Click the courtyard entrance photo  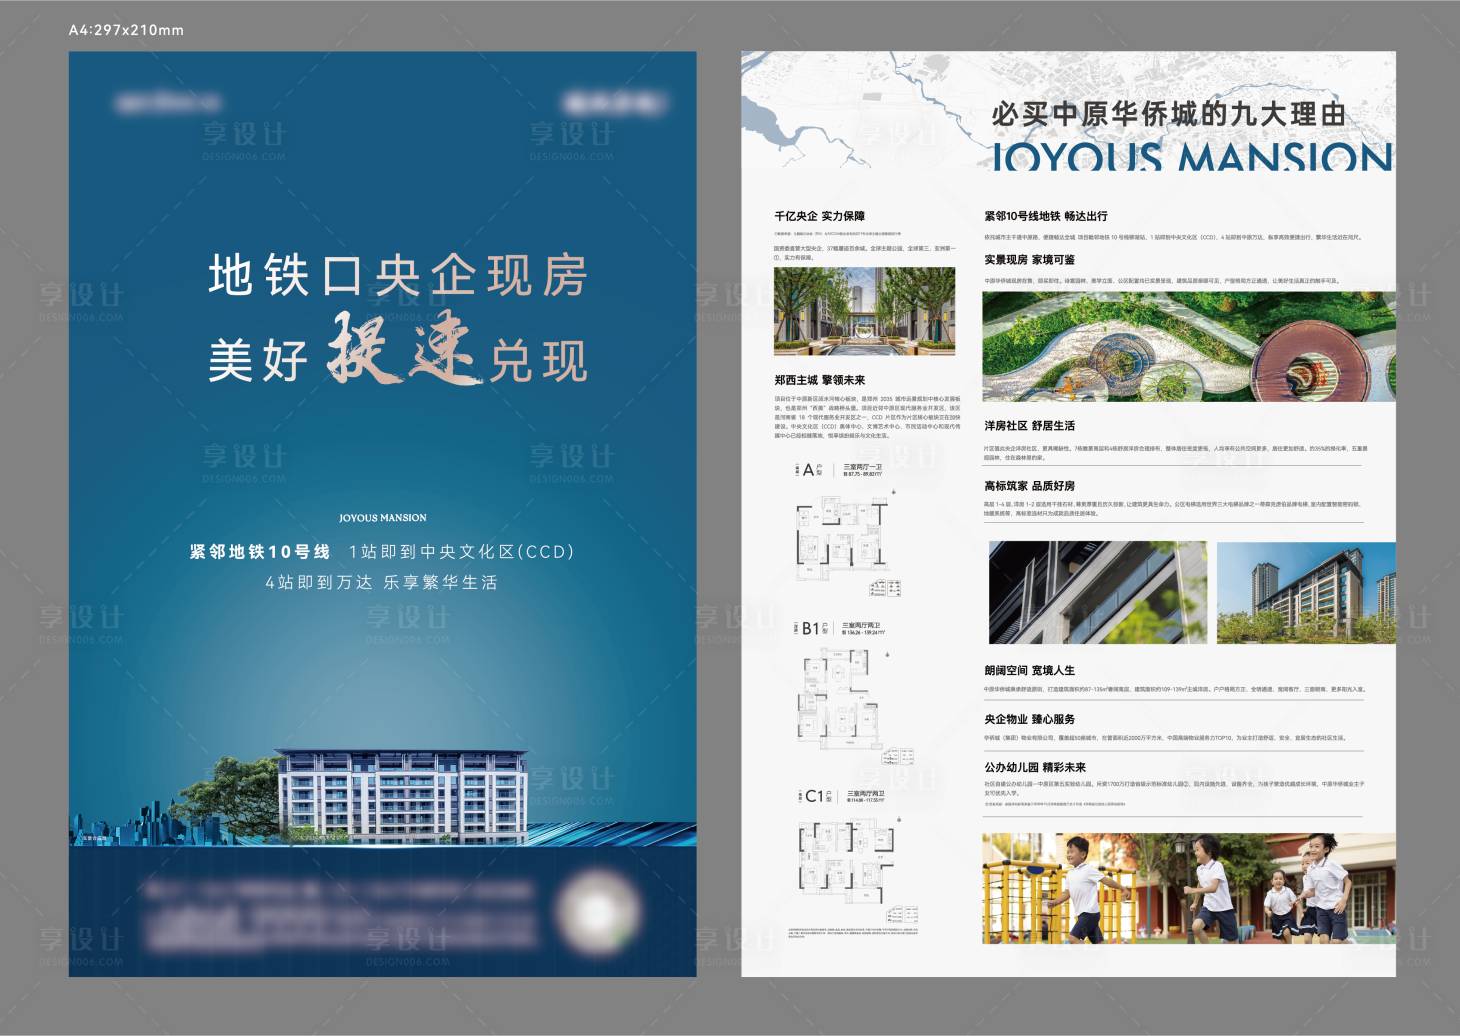[864, 311]
